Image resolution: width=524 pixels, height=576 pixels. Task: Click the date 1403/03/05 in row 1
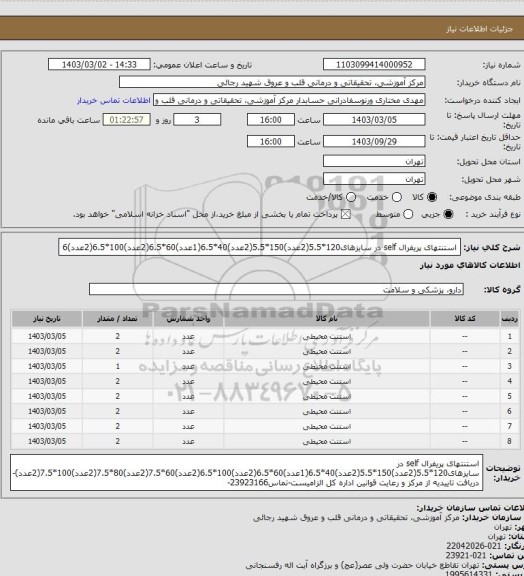[x=47, y=336]
